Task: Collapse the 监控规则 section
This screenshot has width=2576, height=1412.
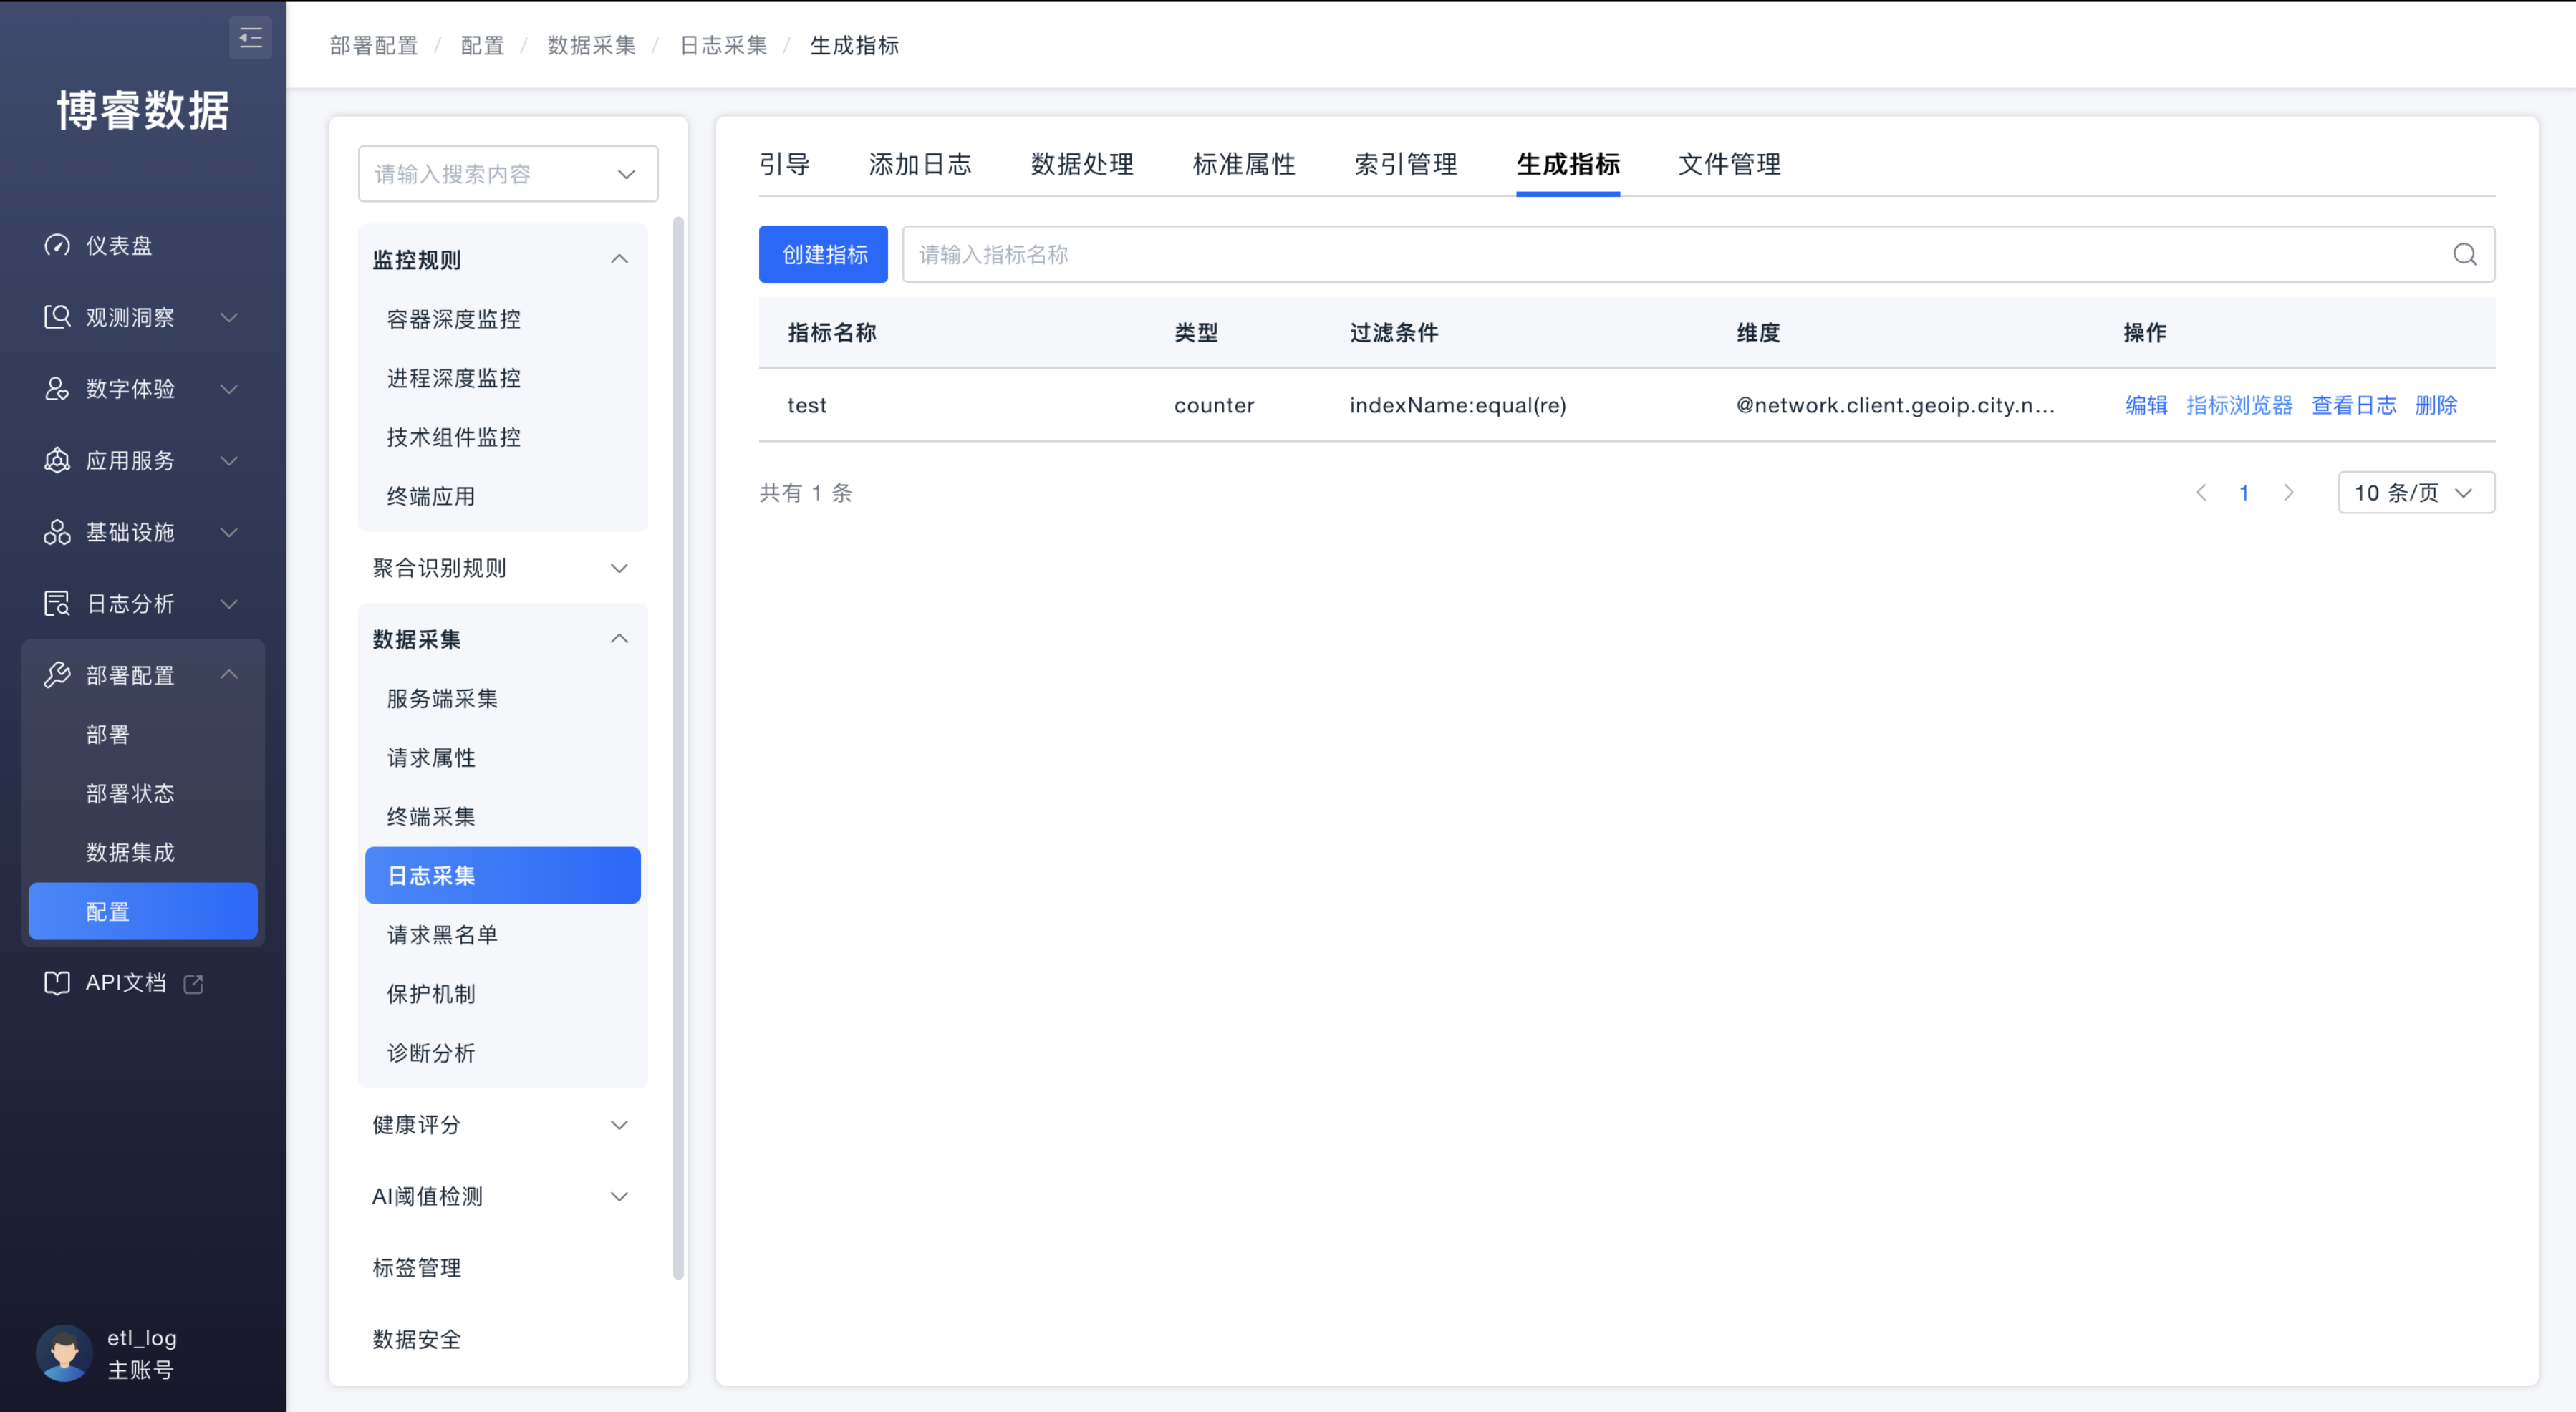Action: click(x=619, y=259)
